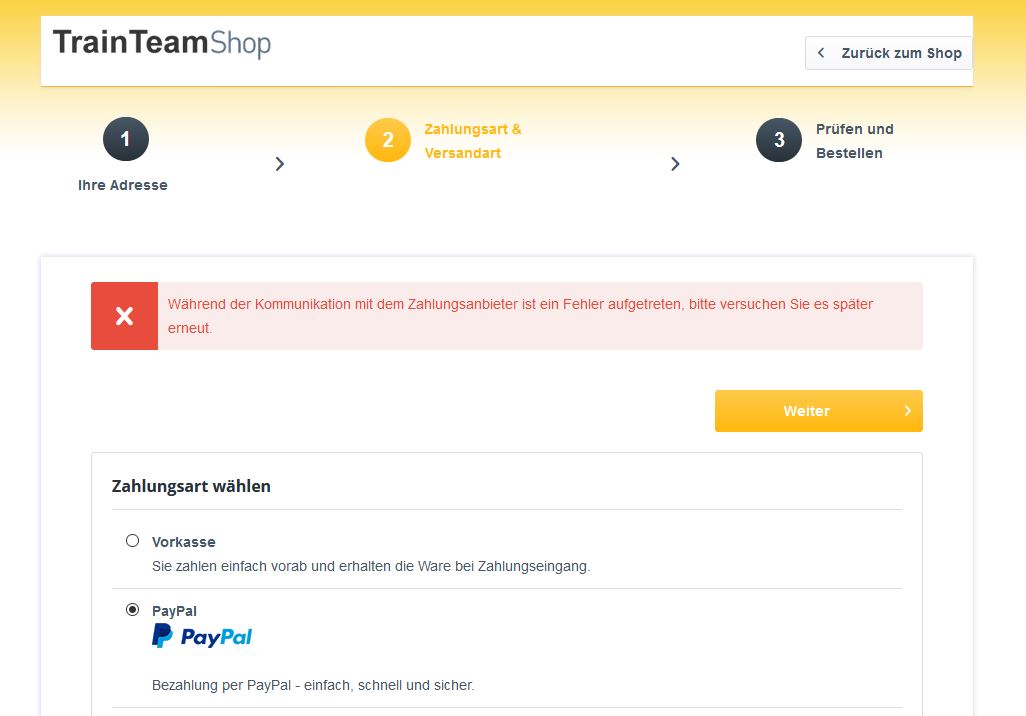Click the step 1 circle icon
This screenshot has width=1026, height=716.
point(126,139)
